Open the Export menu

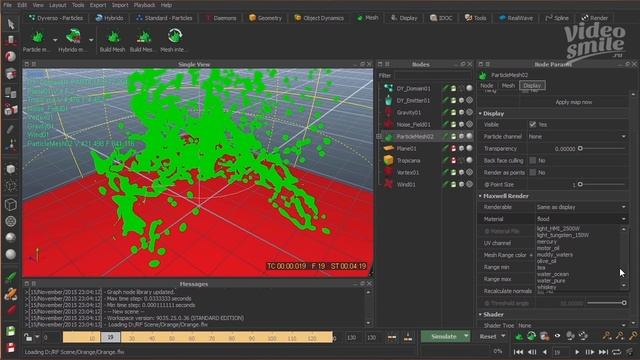click(x=98, y=5)
